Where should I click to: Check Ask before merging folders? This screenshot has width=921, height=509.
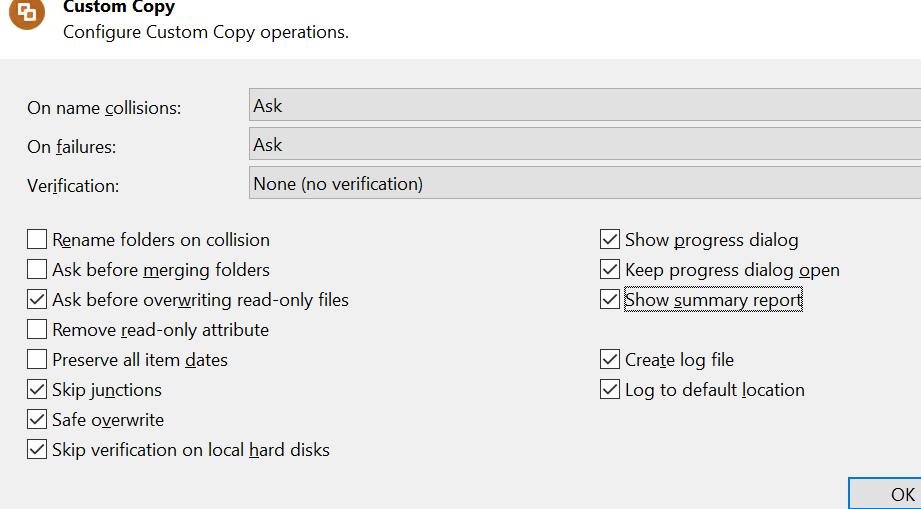[x=37, y=270]
